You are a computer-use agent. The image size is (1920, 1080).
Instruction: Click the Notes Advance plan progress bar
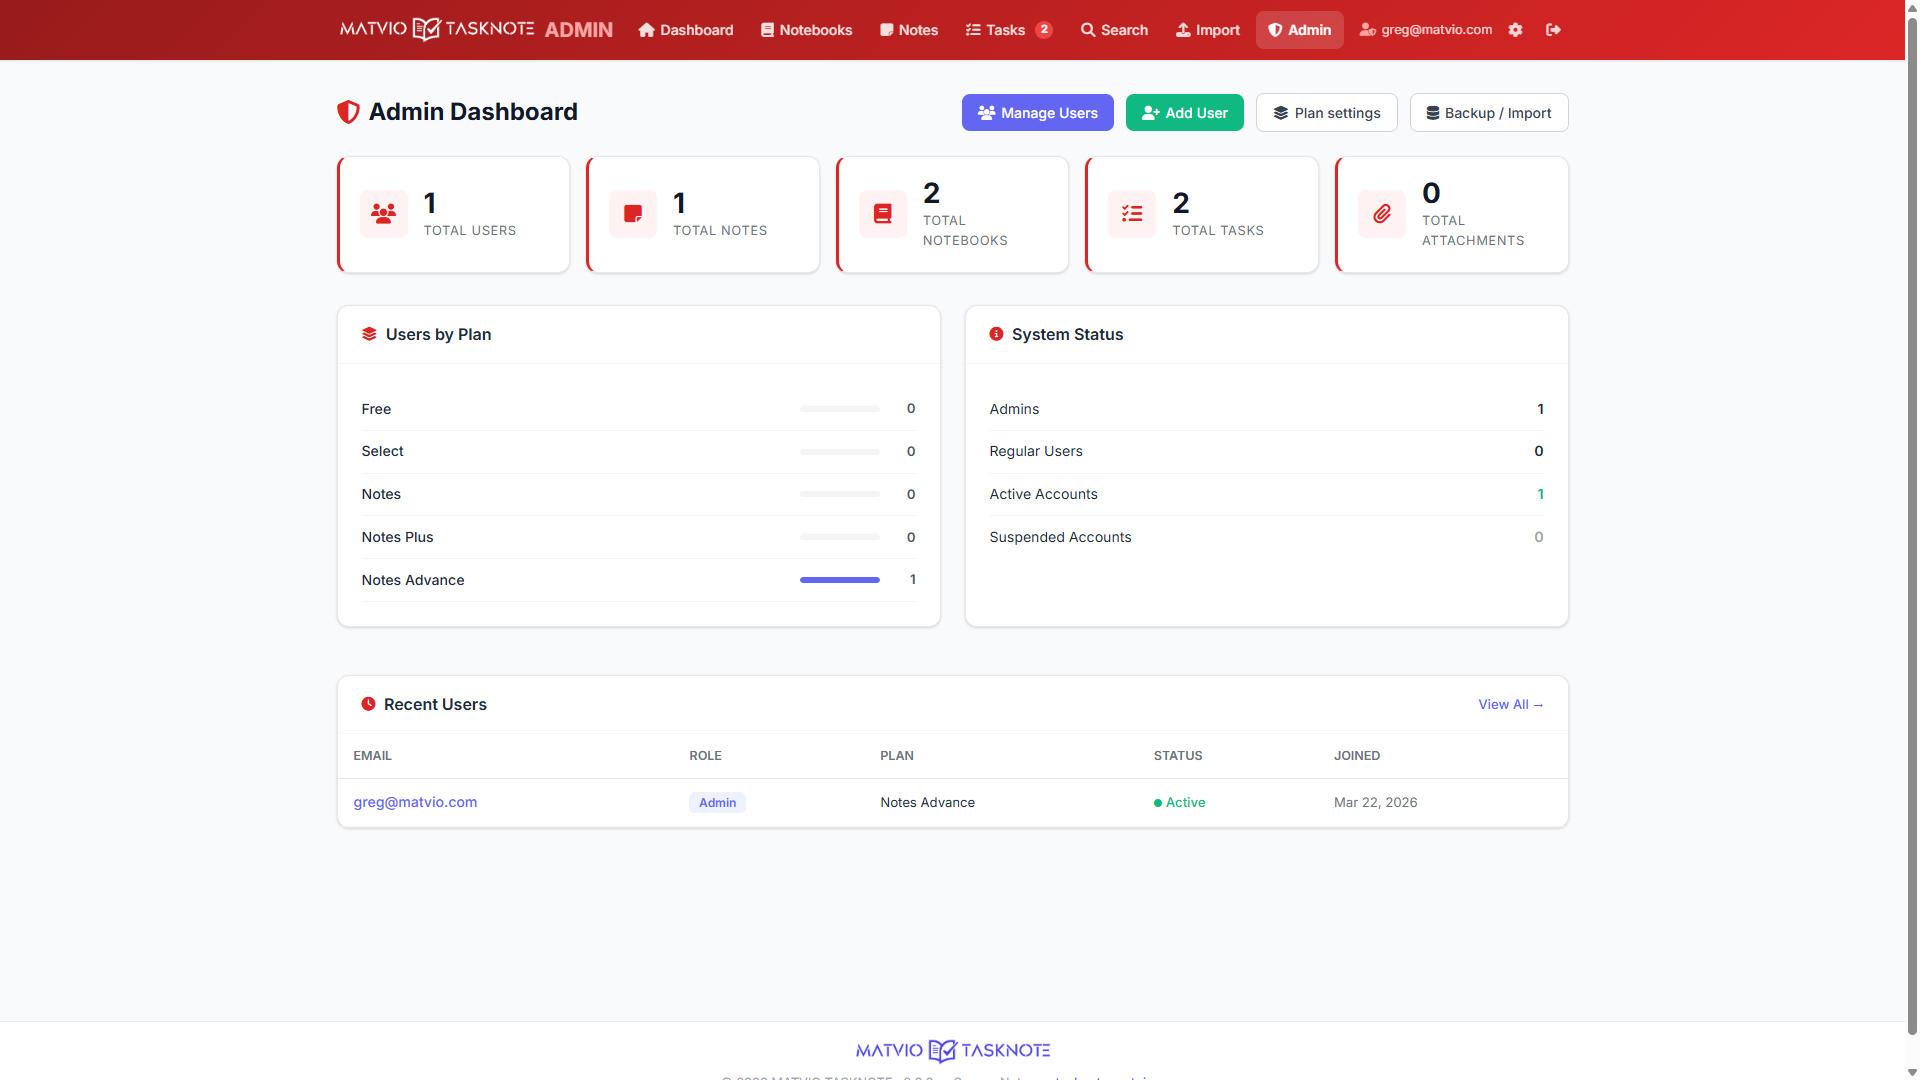coord(839,580)
